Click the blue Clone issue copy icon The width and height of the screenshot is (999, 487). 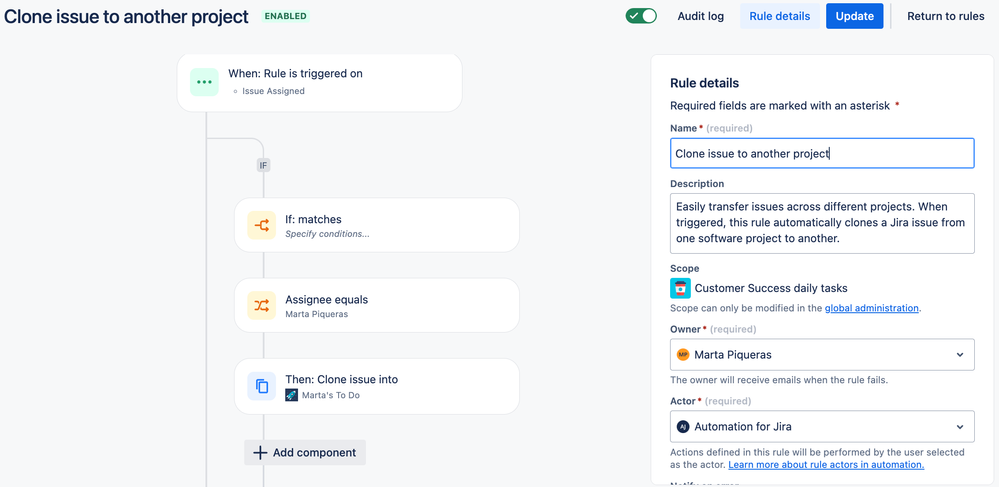tap(261, 386)
